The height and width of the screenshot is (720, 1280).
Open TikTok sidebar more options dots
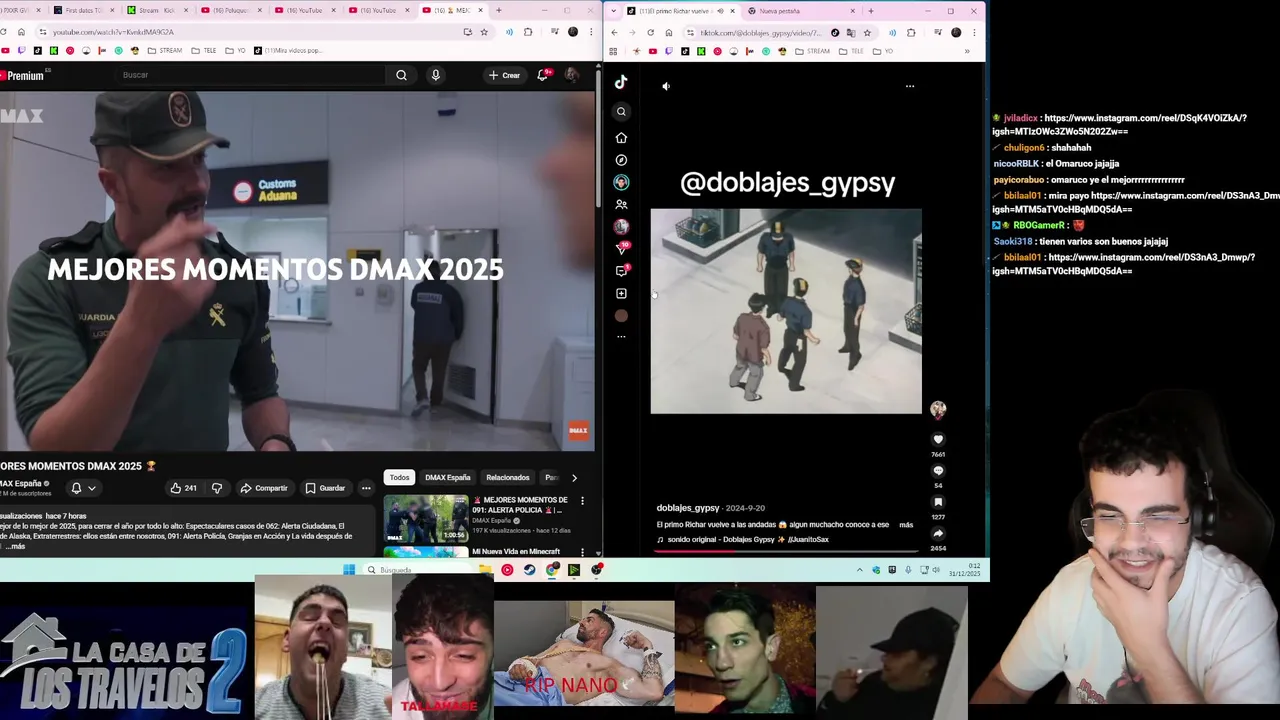621,337
